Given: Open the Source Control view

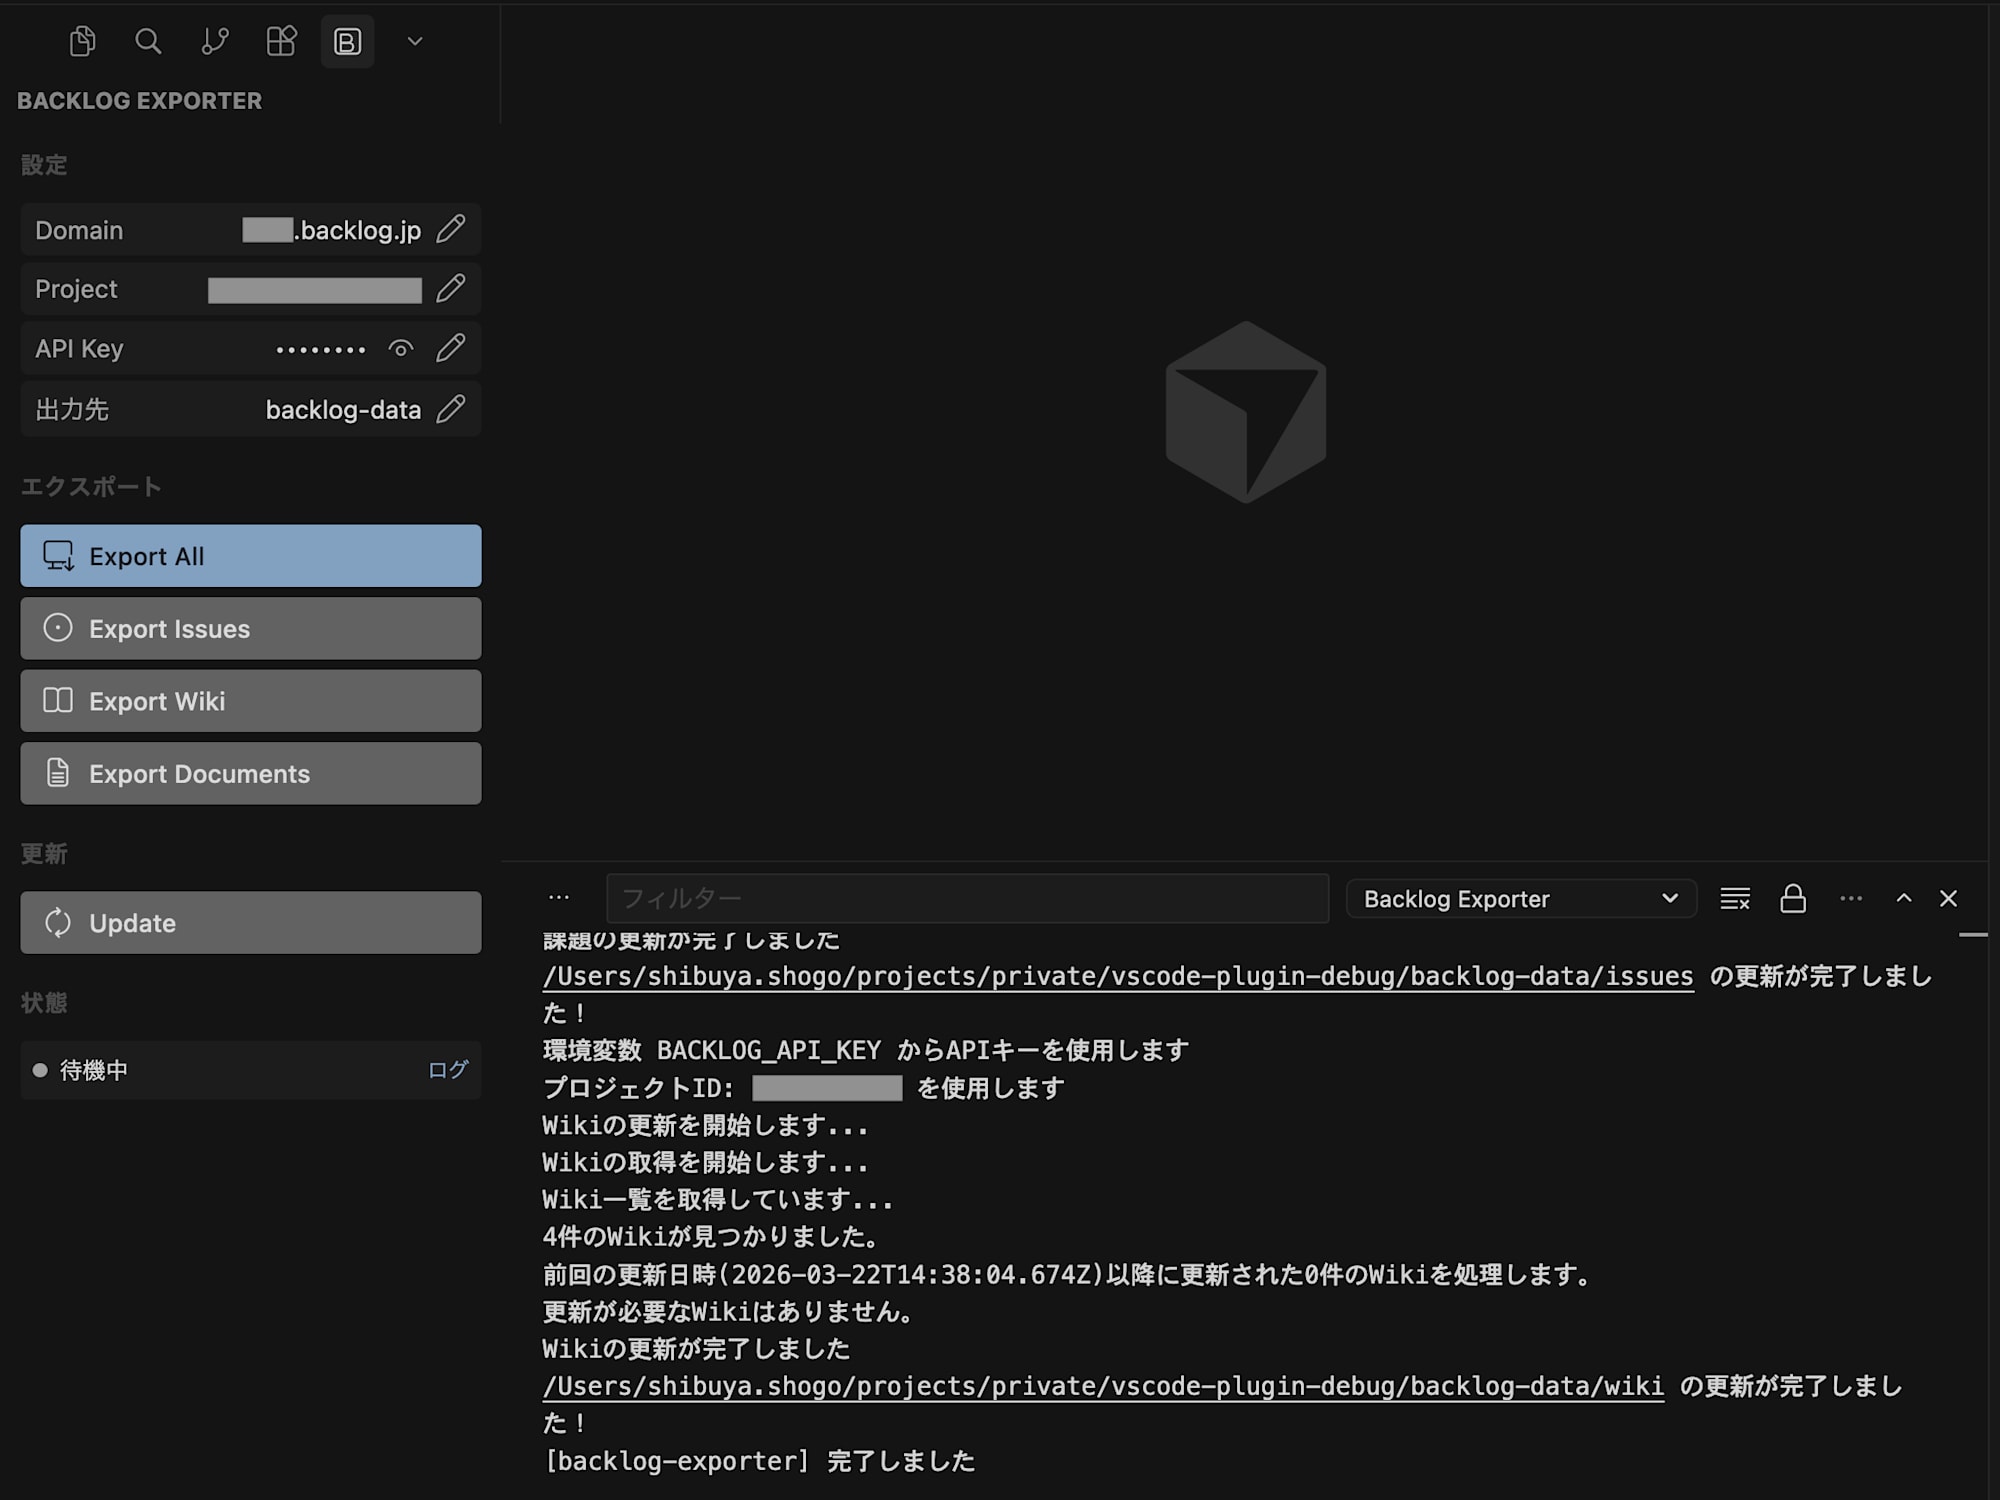Looking at the screenshot, I should point(215,42).
